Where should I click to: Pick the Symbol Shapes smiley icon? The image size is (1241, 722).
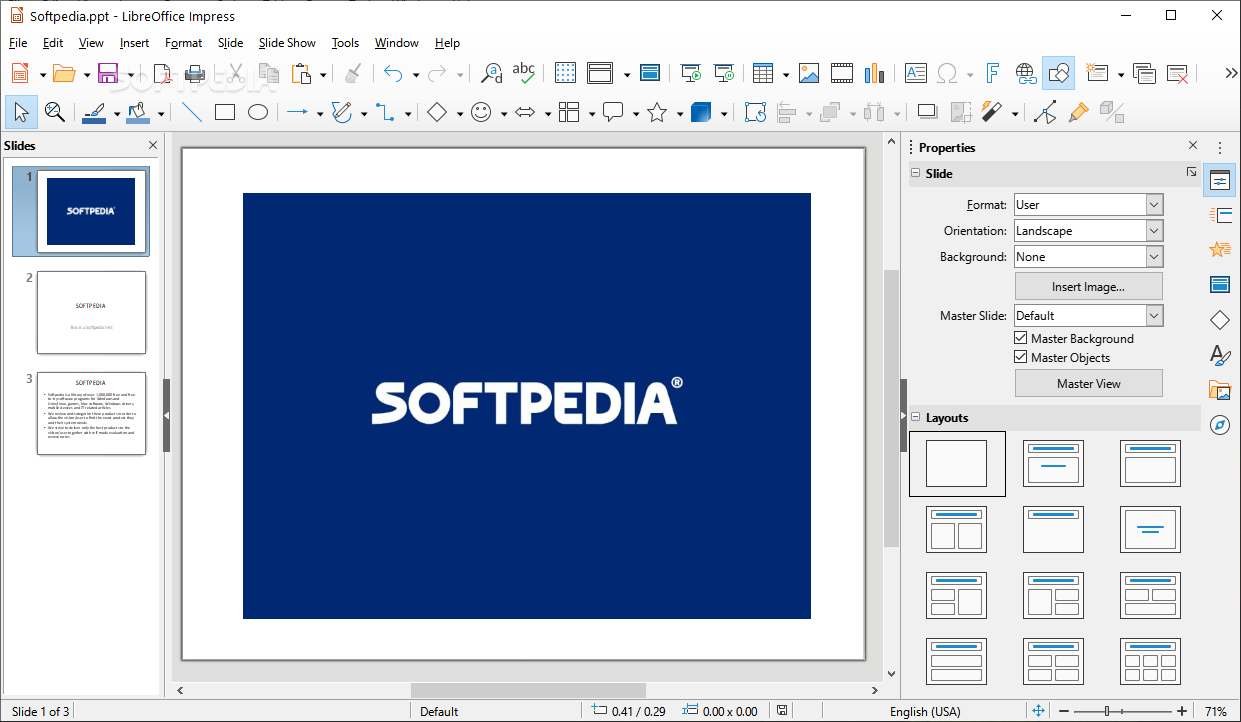(x=481, y=112)
